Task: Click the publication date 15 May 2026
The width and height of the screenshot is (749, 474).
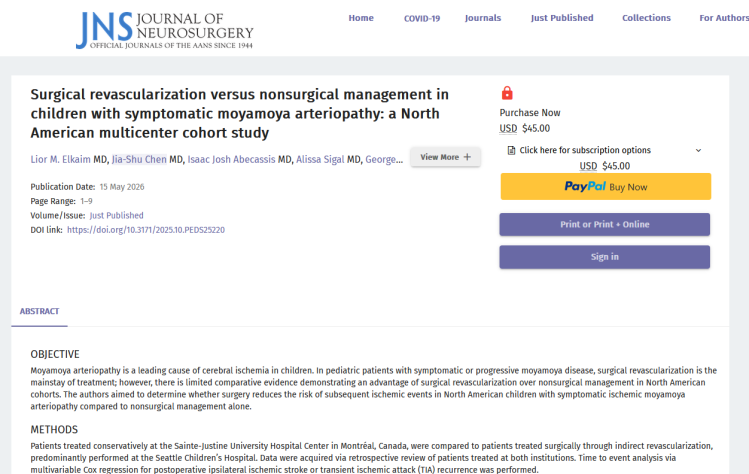Action: [x=122, y=187]
